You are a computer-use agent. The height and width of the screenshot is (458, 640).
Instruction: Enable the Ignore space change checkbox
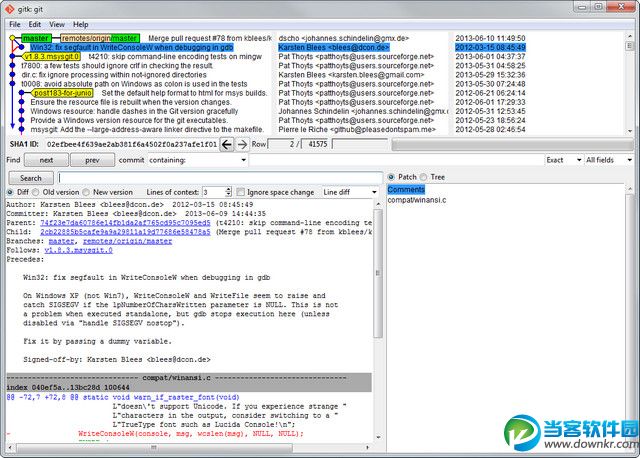coord(240,192)
